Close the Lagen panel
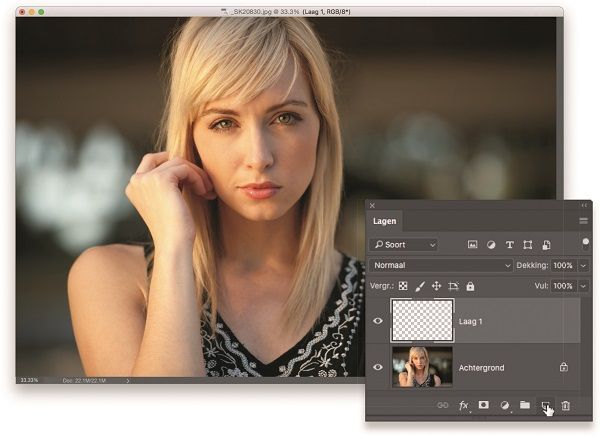The height and width of the screenshot is (436, 600). pos(372,206)
